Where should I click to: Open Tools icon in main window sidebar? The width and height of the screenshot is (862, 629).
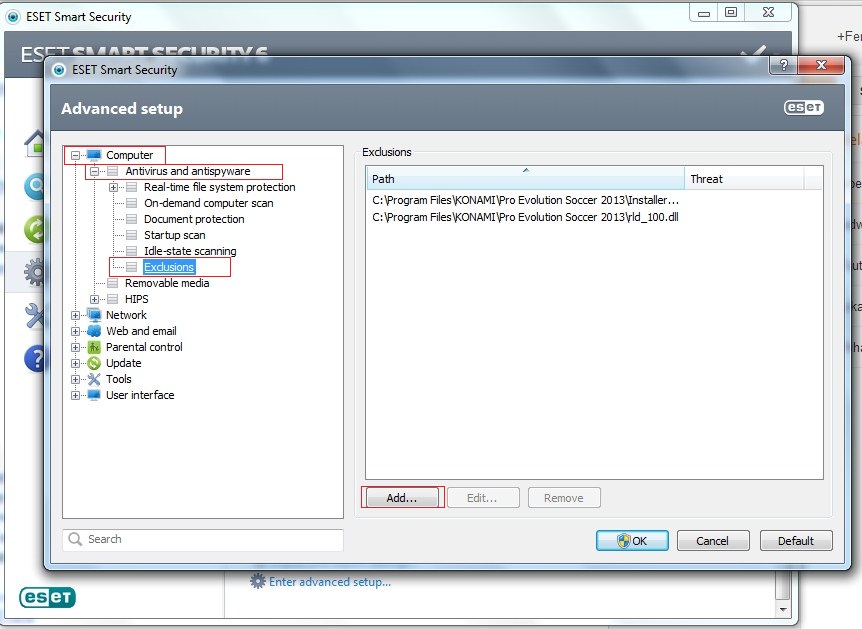coord(34,316)
